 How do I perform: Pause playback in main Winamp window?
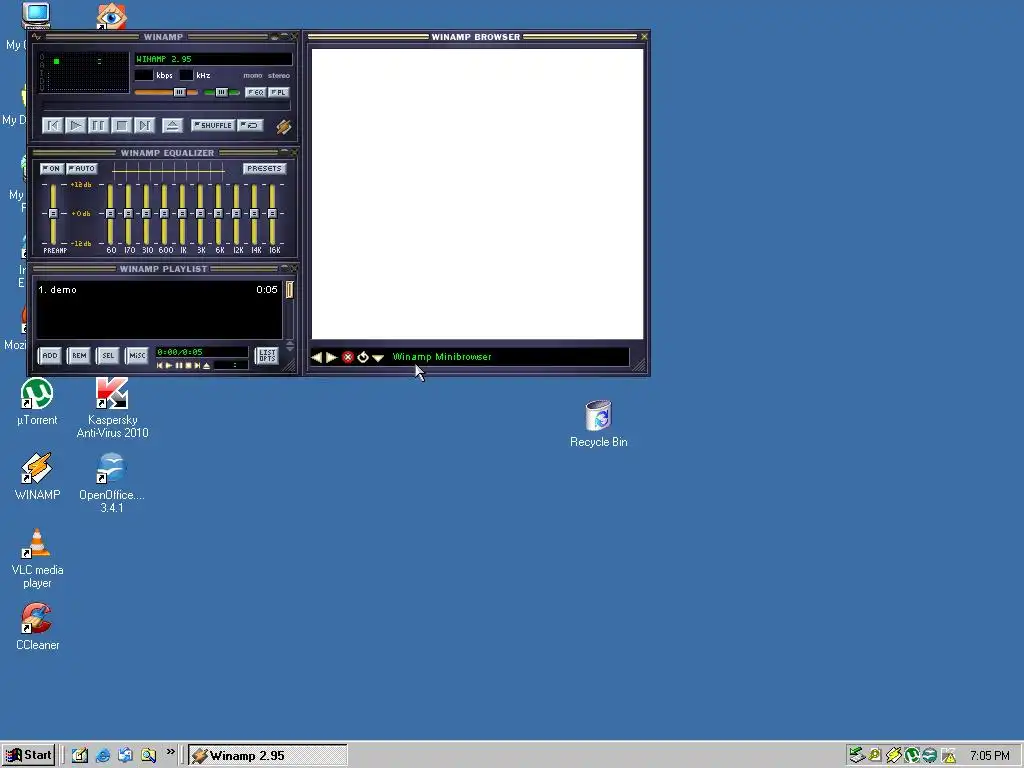[99, 125]
